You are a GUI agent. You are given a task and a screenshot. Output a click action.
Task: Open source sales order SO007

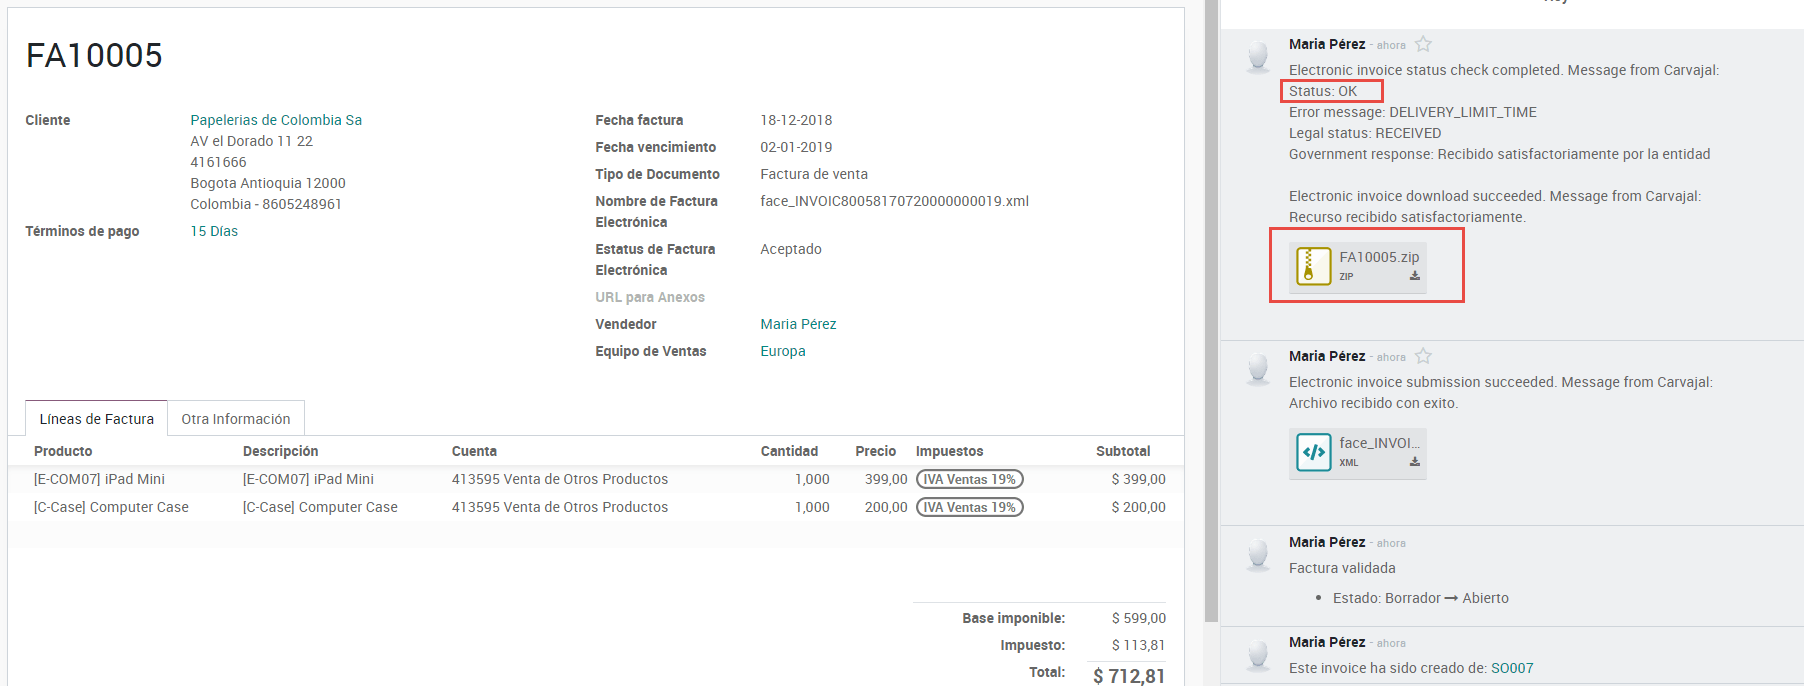pyautogui.click(x=1511, y=668)
